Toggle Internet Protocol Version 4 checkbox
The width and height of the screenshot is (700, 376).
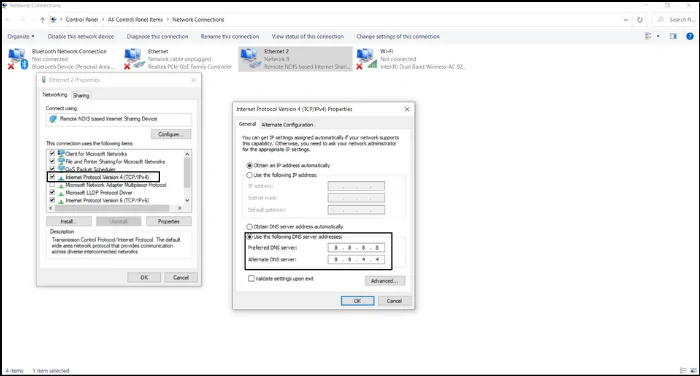pyautogui.click(x=52, y=177)
